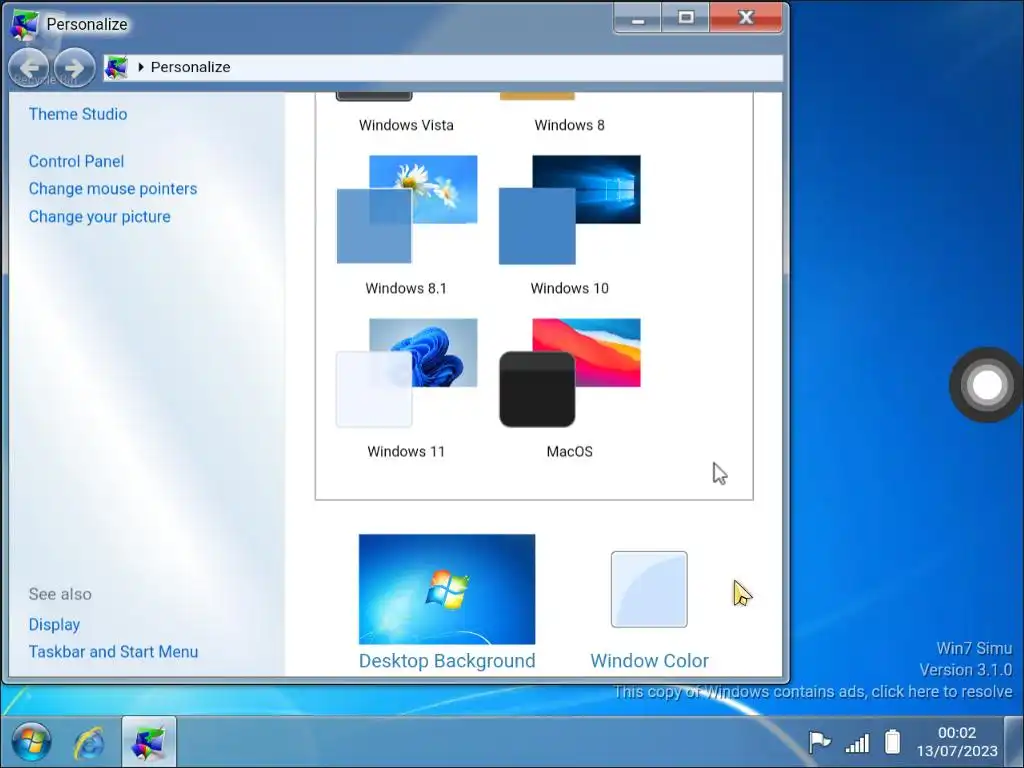The height and width of the screenshot is (768, 1024).
Task: Close the Personalize window
Action: 746,18
